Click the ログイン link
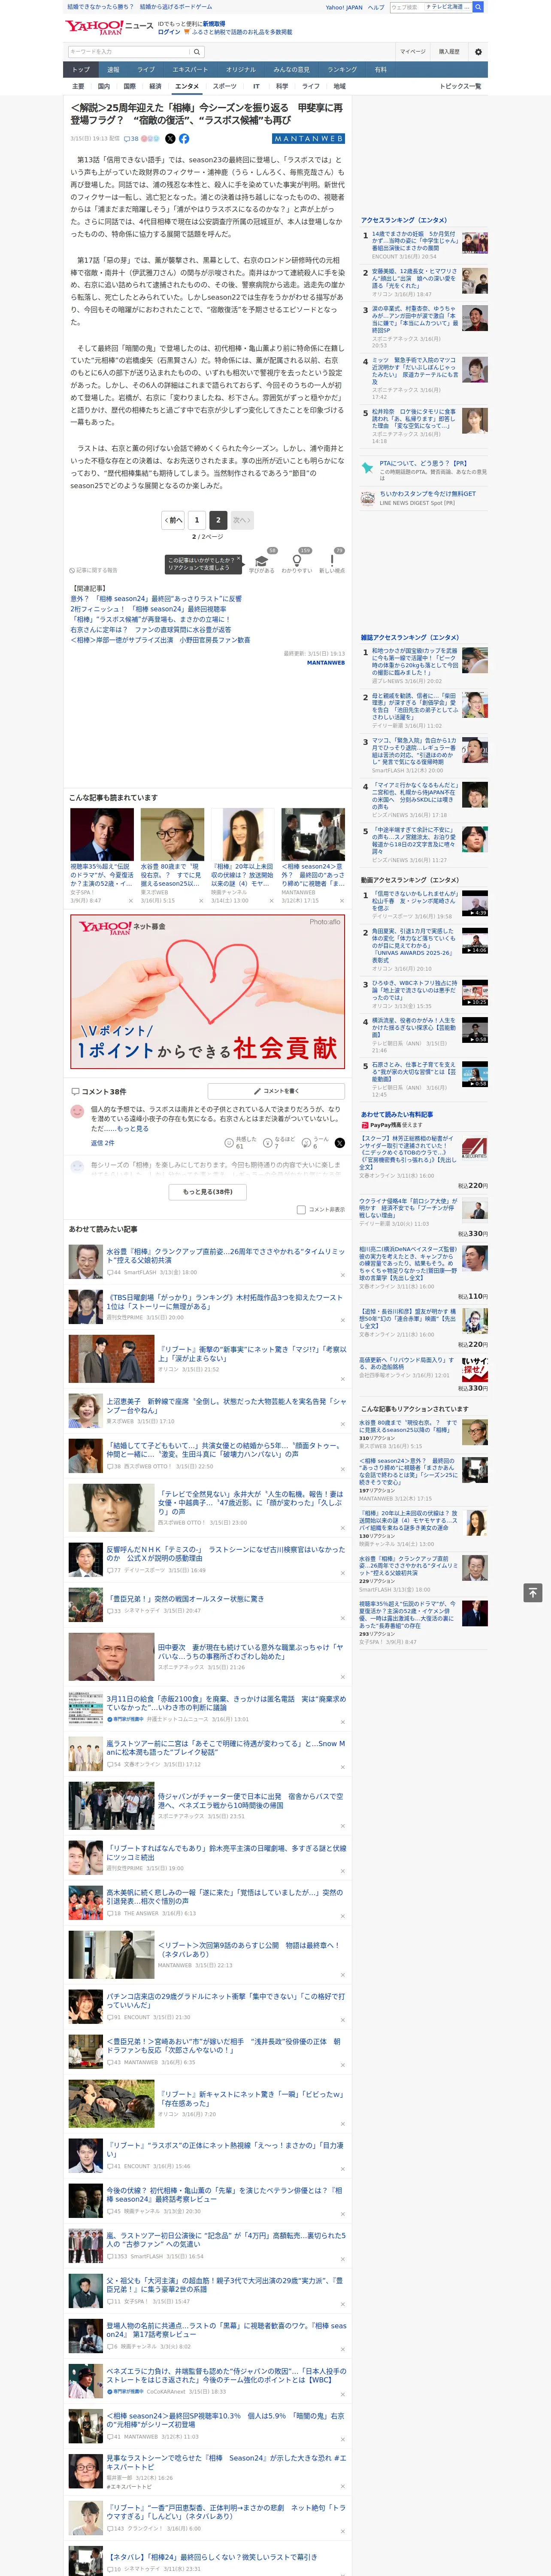The height and width of the screenshot is (2576, 551). click(x=169, y=32)
